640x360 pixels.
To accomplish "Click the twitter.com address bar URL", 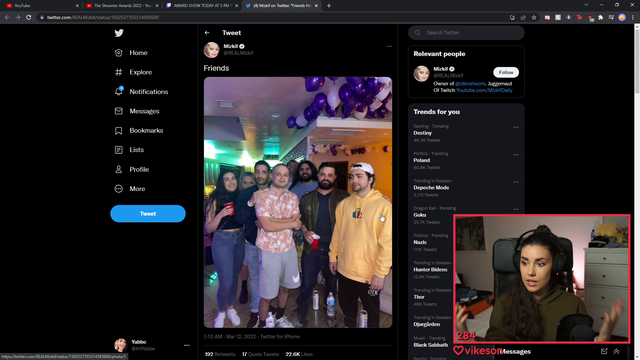I will click(x=103, y=18).
